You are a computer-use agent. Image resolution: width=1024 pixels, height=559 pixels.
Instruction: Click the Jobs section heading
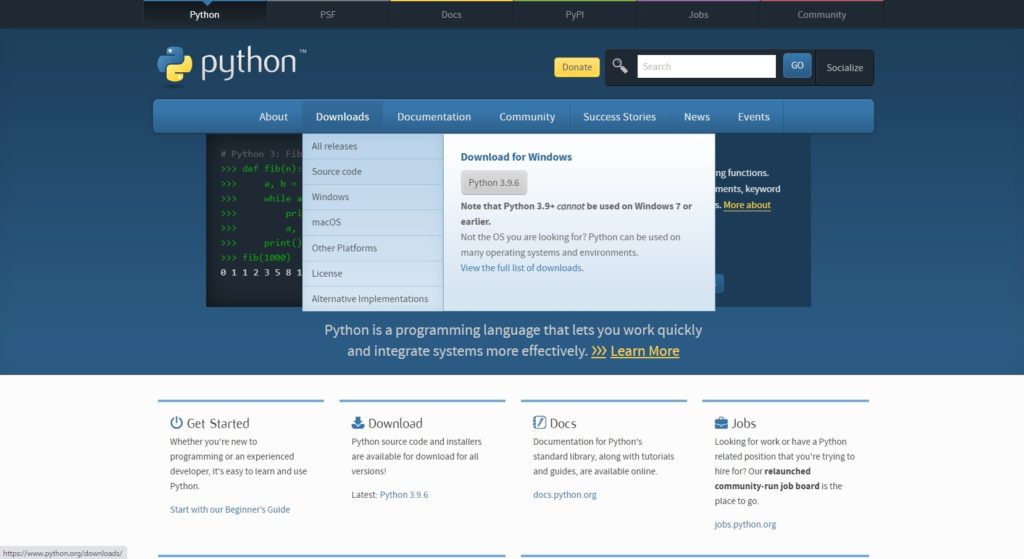(743, 423)
